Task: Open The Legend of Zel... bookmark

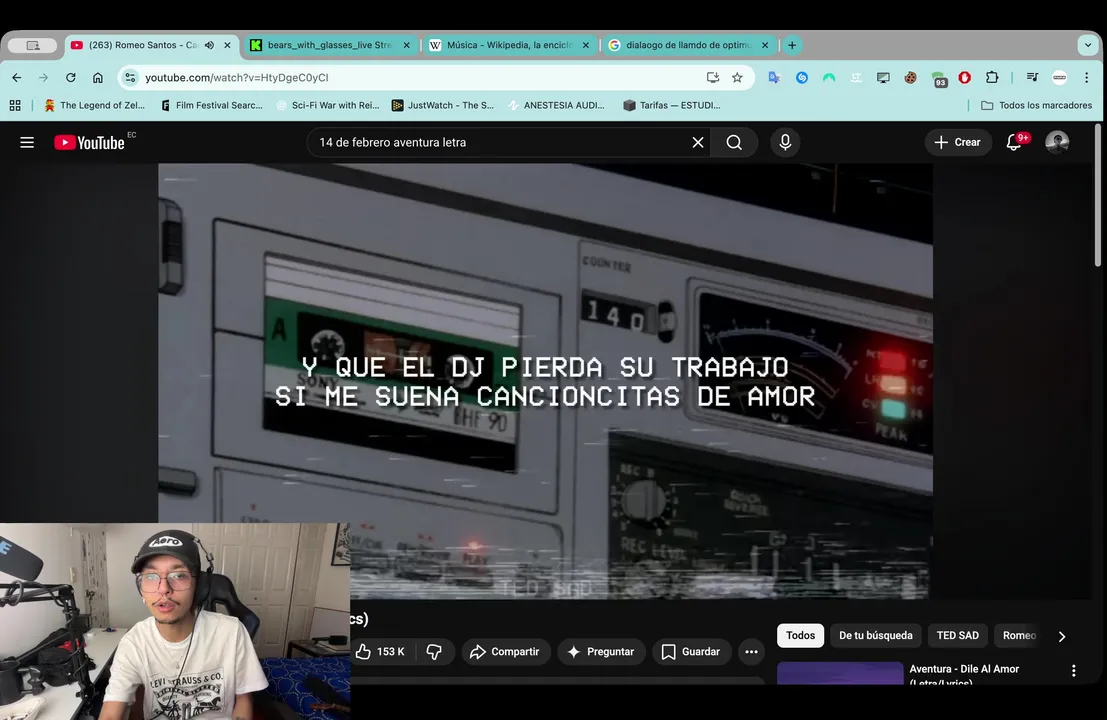Action: coord(94,105)
